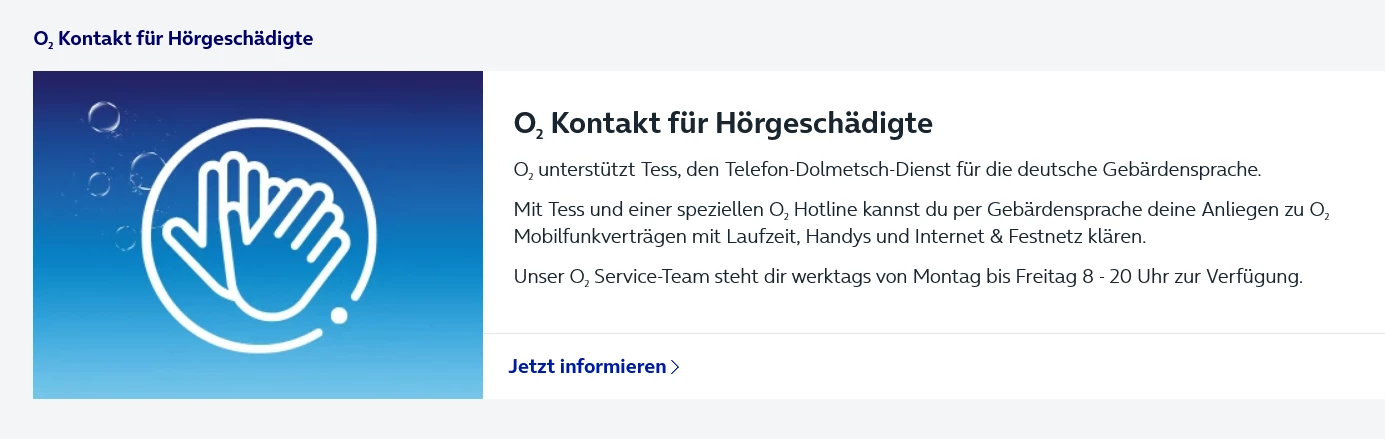Click the chevron arrow beside Jetzt informieren
This screenshot has height=439, width=1385.
[x=676, y=367]
